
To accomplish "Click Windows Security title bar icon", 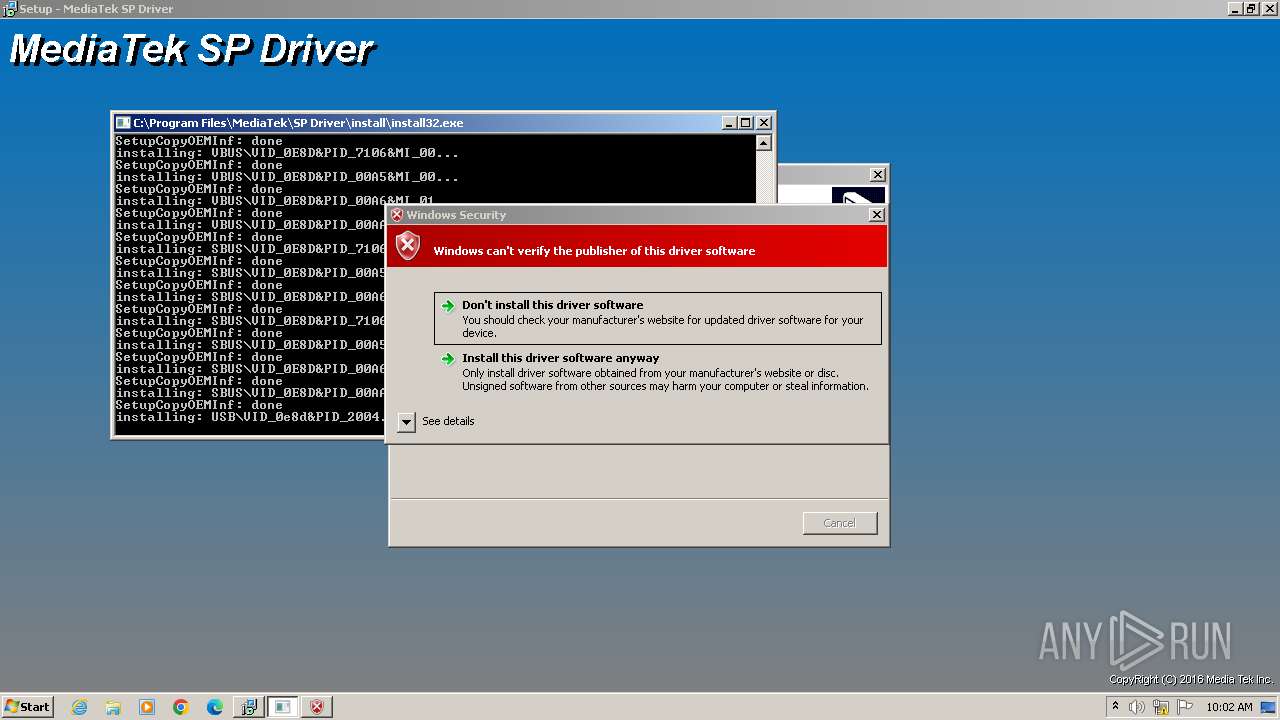I will (x=397, y=215).
